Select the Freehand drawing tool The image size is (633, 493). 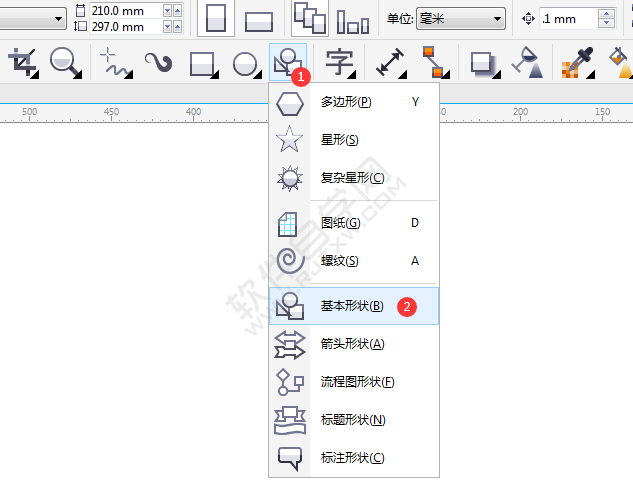tap(116, 62)
